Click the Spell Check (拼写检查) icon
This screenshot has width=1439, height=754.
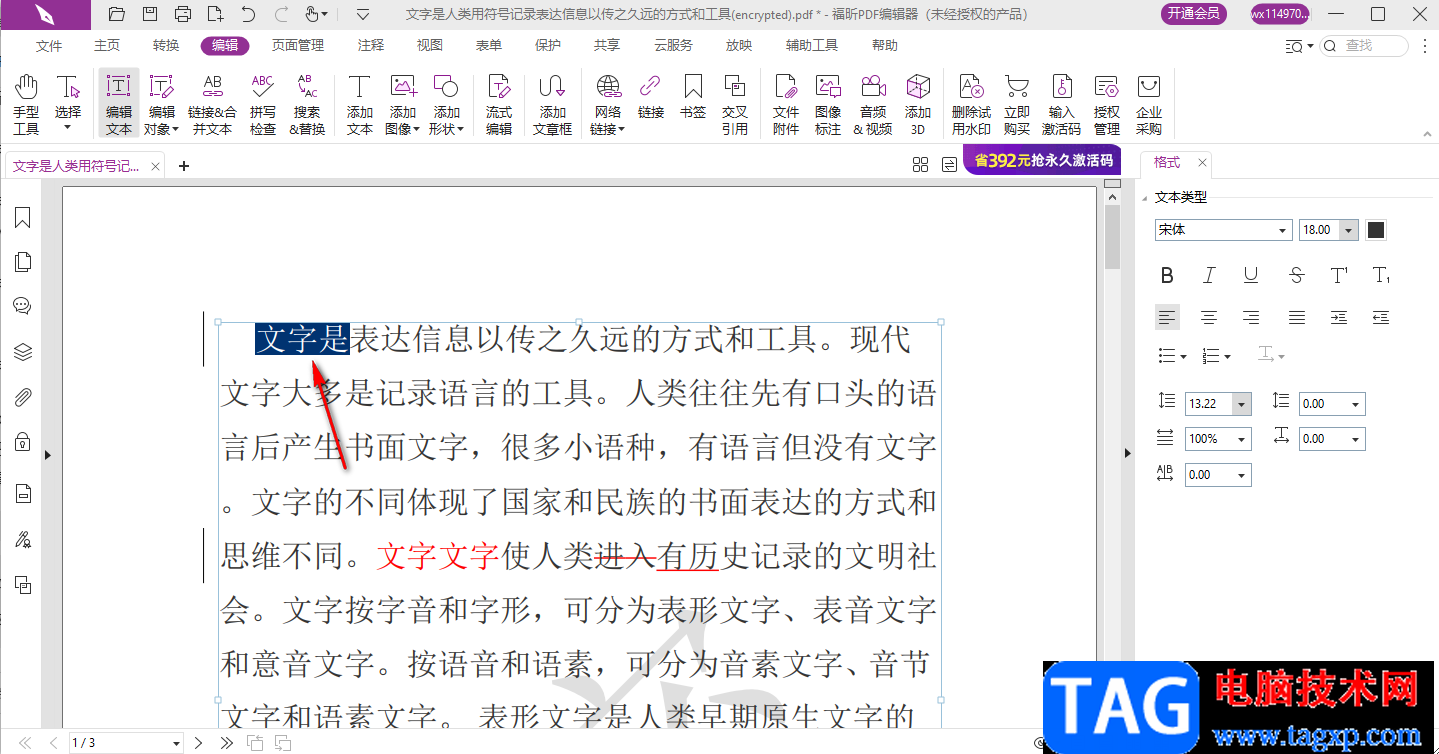tap(263, 104)
